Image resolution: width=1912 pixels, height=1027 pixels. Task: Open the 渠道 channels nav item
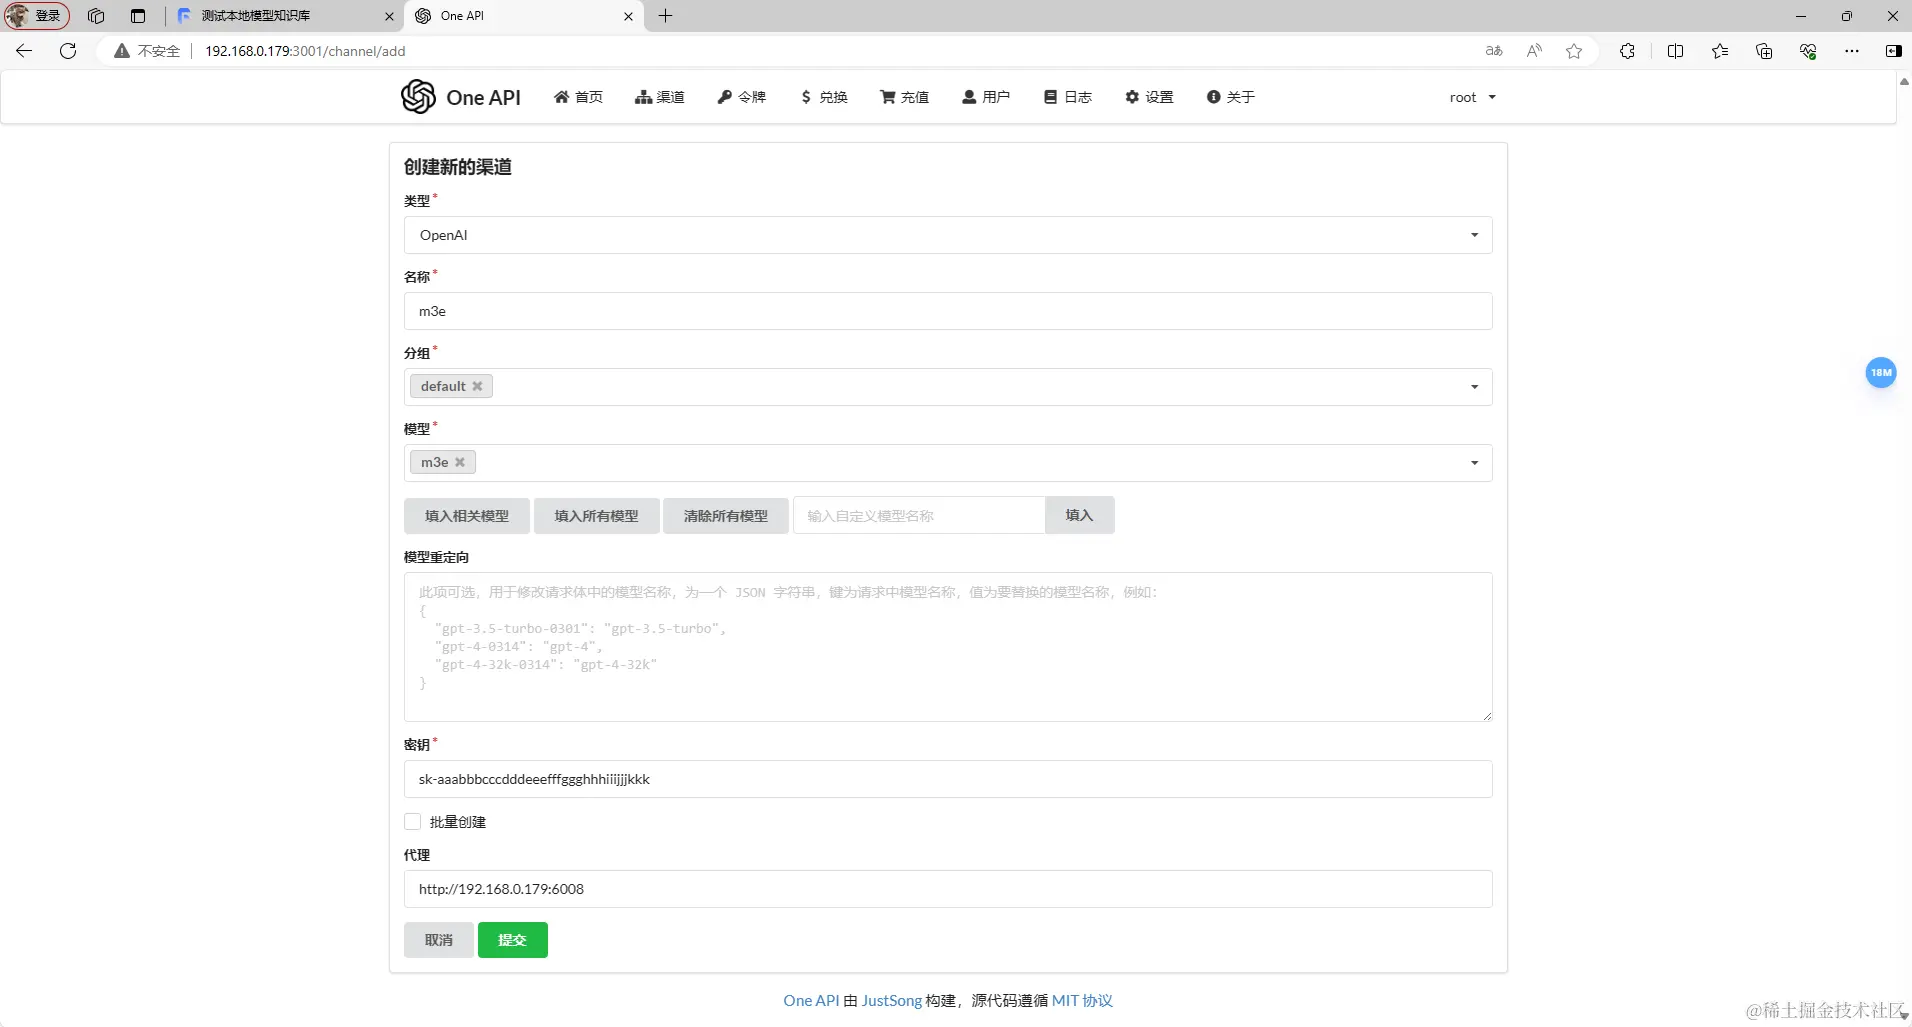point(660,97)
